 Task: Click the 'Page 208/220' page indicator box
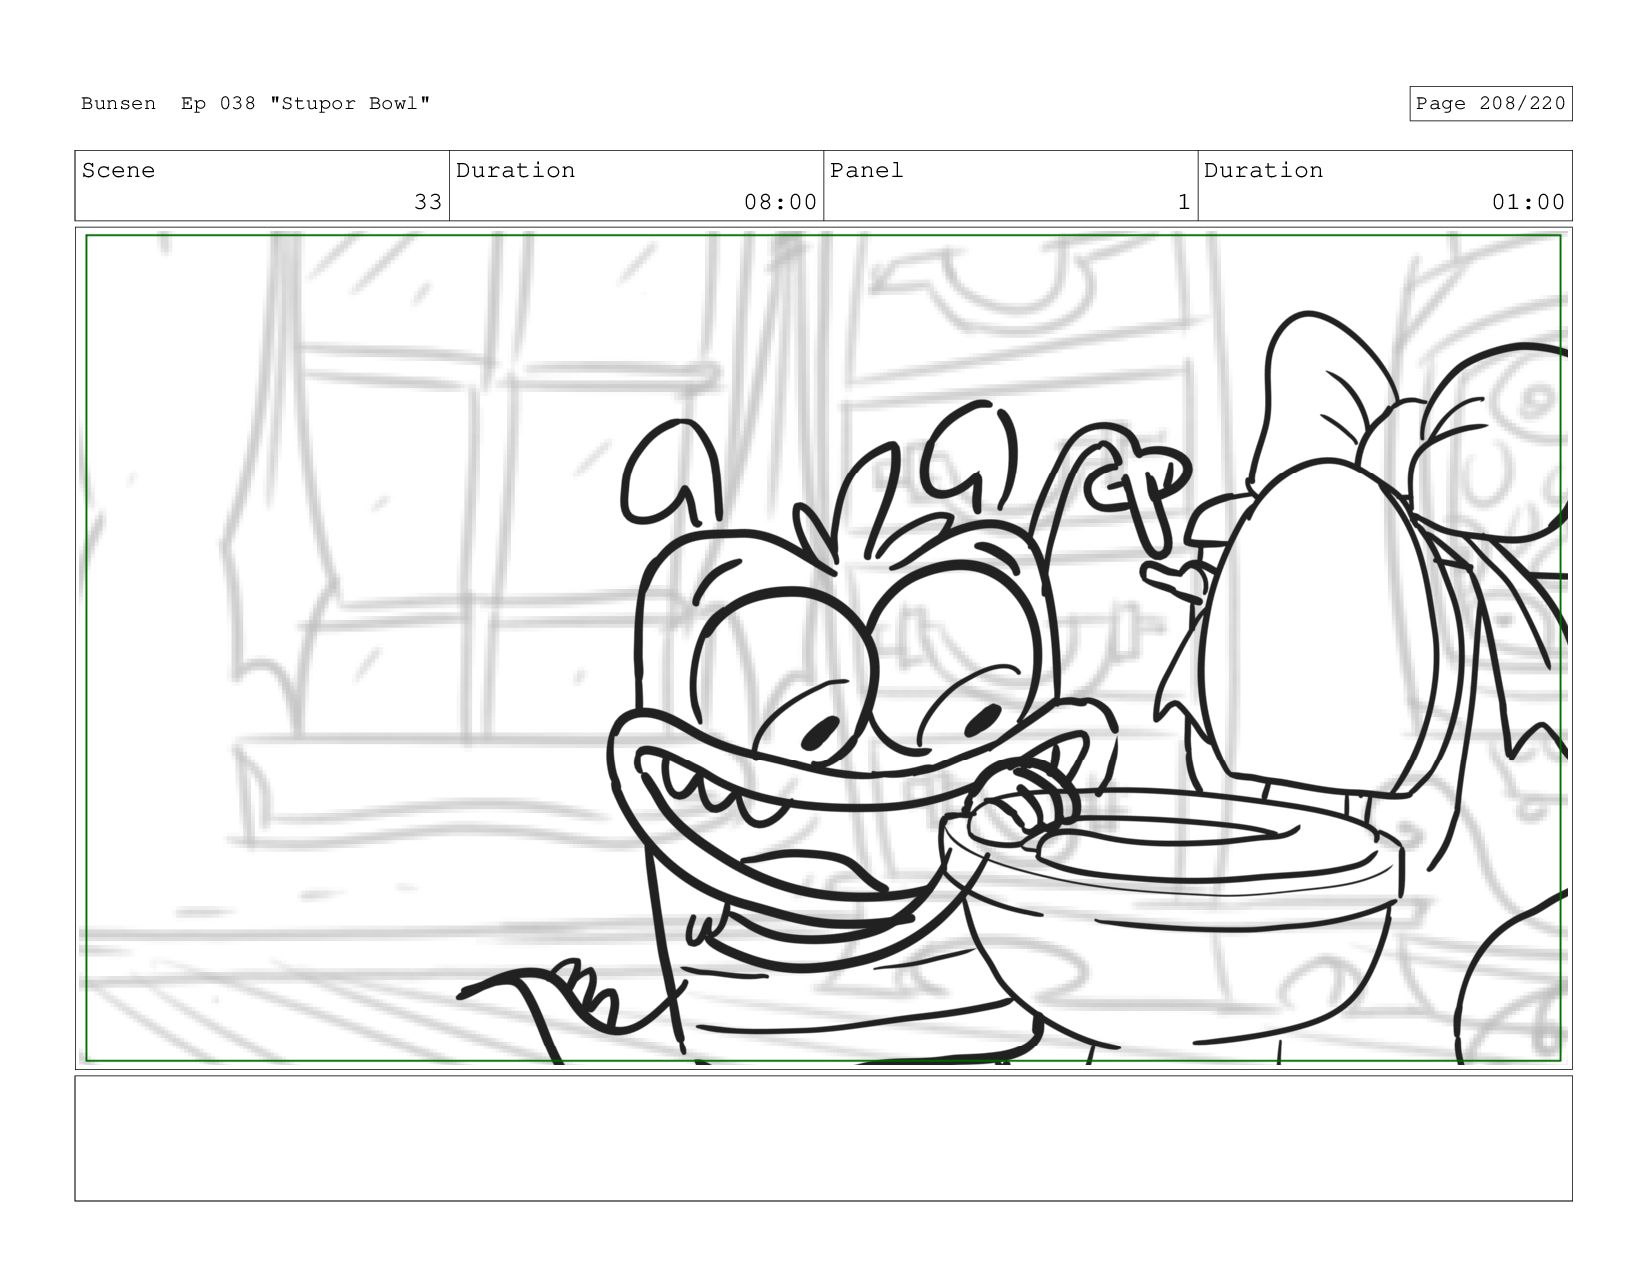pyautogui.click(x=1490, y=104)
